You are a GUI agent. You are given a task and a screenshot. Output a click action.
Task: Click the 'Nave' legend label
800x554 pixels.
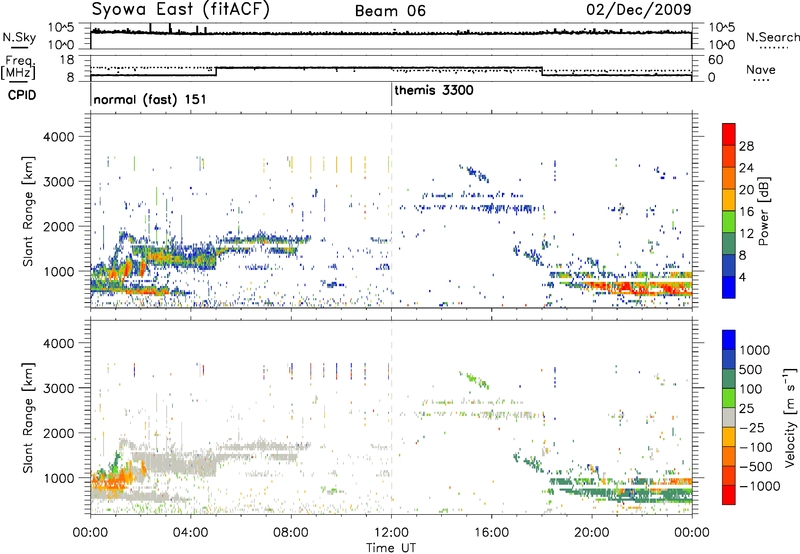(761, 69)
